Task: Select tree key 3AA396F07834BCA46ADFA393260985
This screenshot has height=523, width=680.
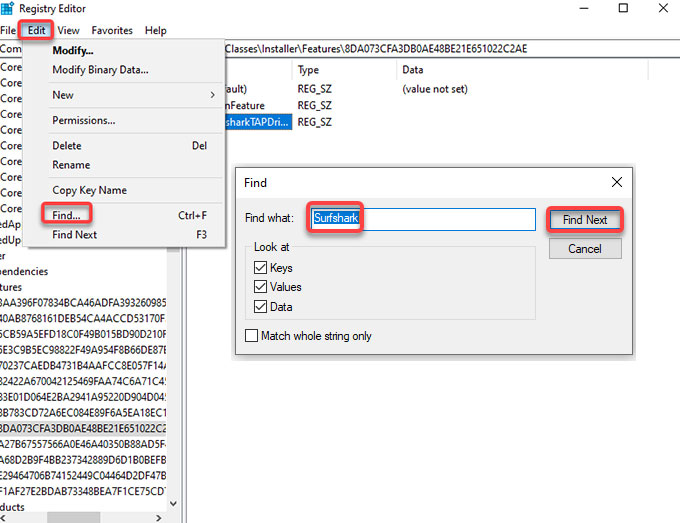Action: pos(83,303)
